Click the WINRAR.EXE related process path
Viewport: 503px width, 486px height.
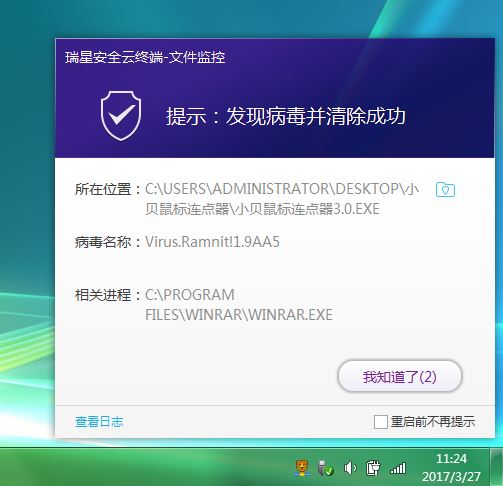tap(239, 305)
